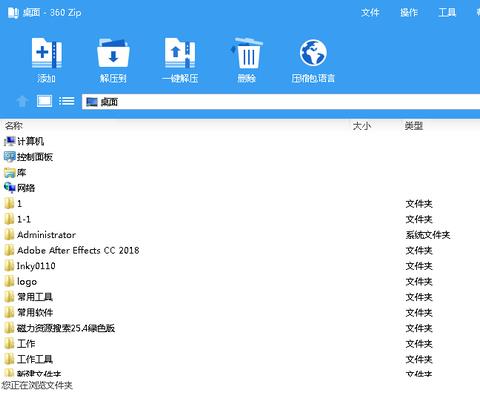Open the 操作 menu
The image size is (480, 396).
(409, 13)
